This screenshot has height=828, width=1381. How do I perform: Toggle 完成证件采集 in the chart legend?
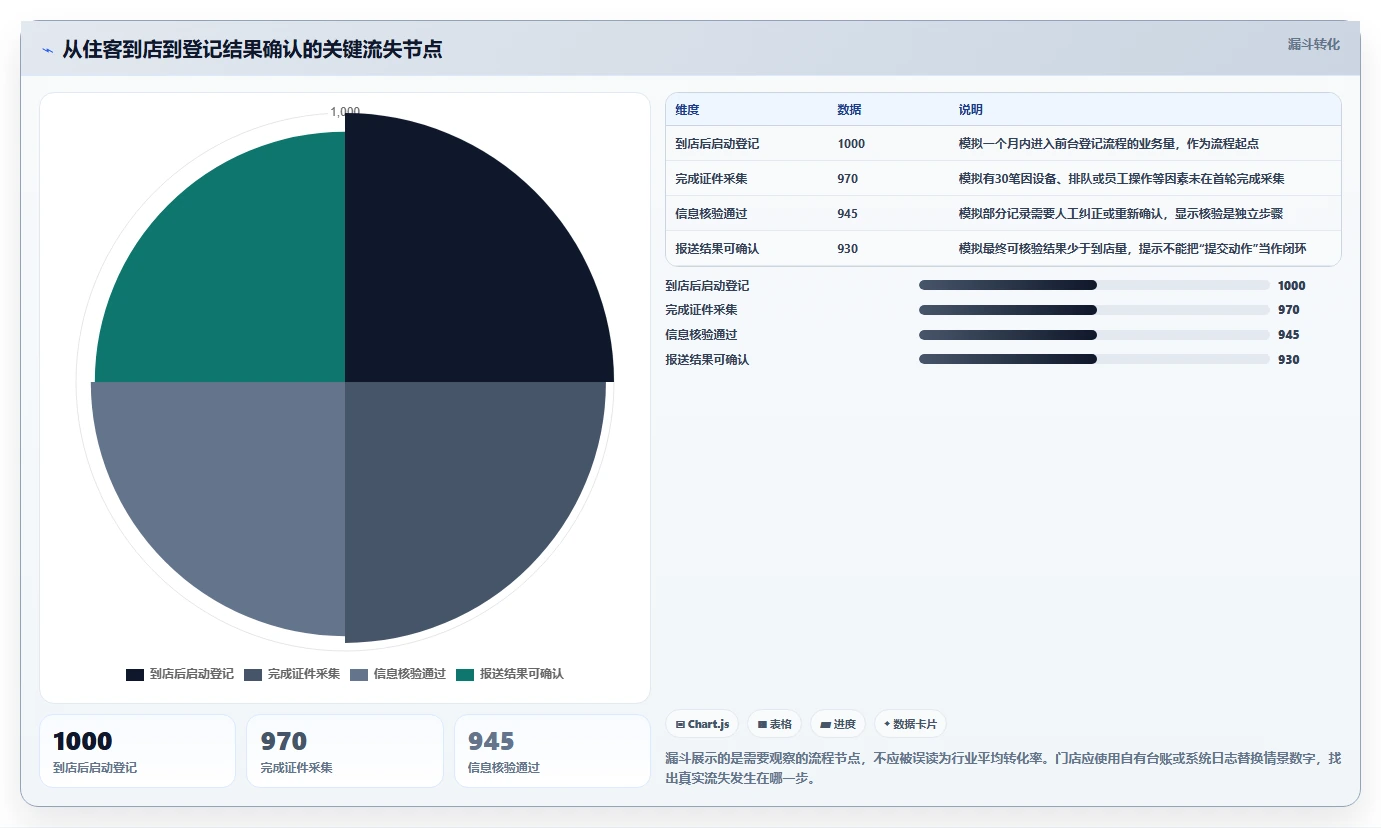click(x=292, y=674)
